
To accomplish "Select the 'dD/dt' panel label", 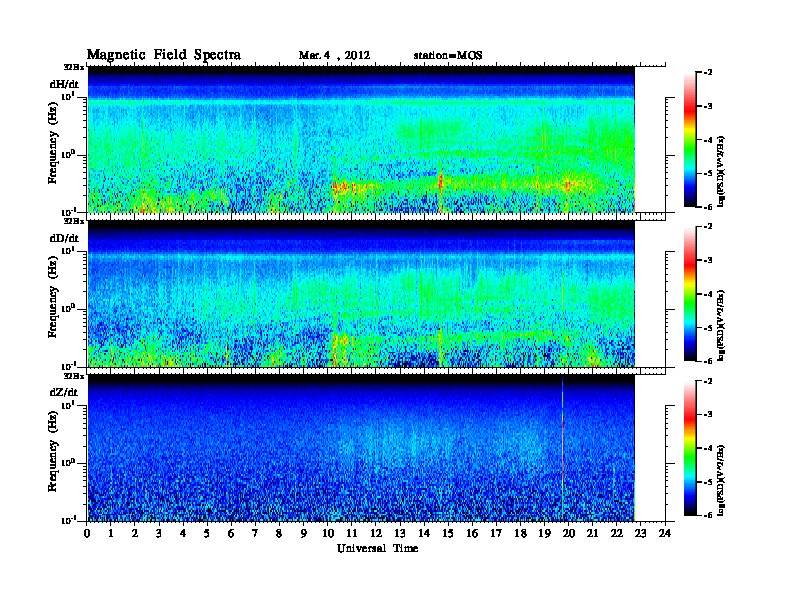I will point(64,238).
